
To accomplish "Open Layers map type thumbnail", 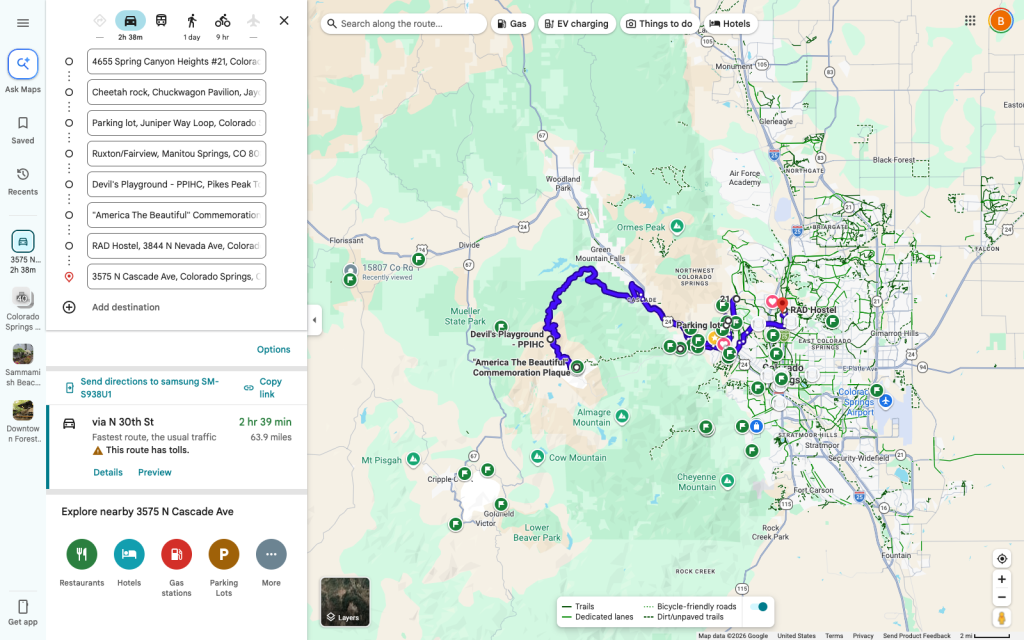I will coord(345,601).
